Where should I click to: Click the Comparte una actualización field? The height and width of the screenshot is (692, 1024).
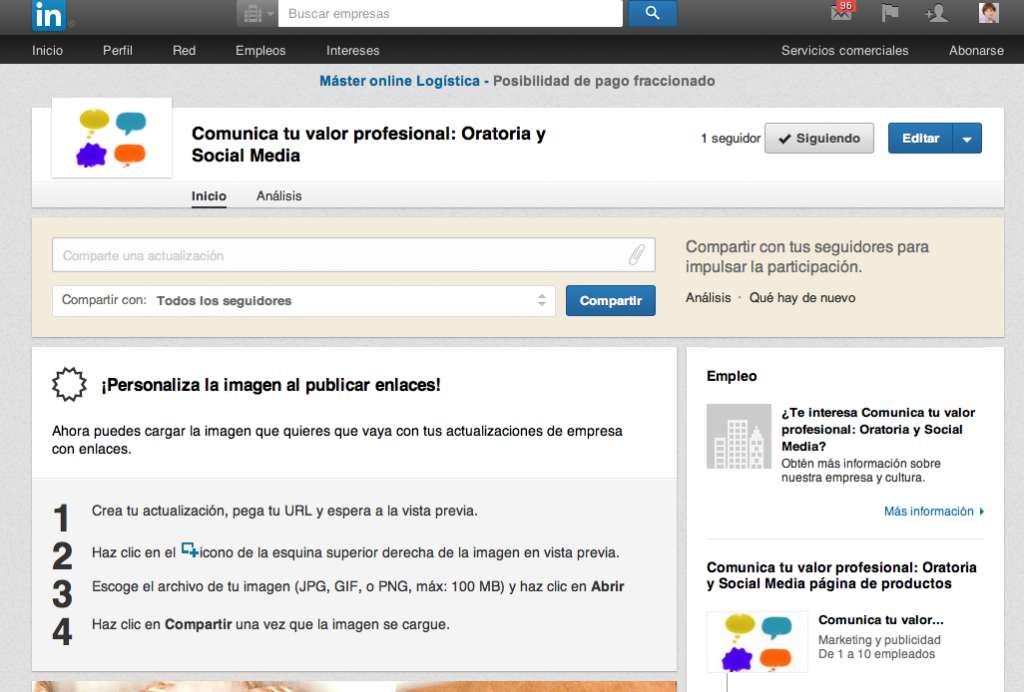tap(340, 255)
